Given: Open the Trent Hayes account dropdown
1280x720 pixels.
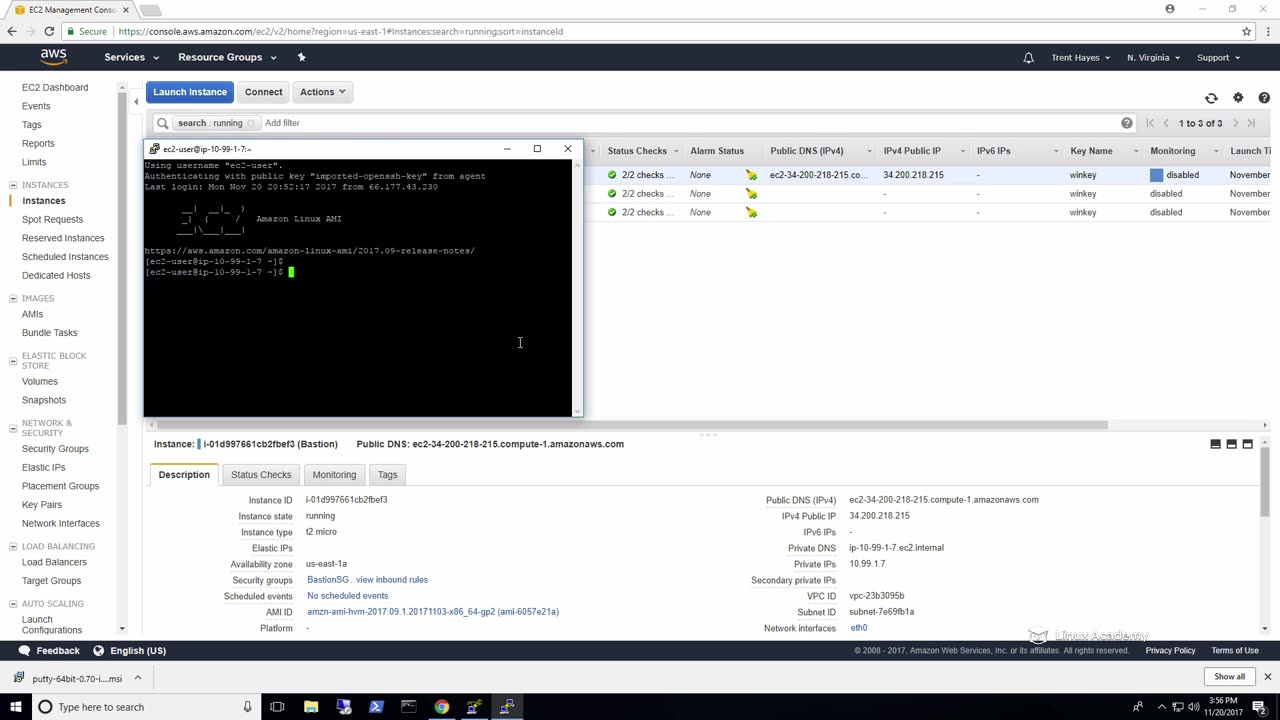Looking at the screenshot, I should point(1080,58).
